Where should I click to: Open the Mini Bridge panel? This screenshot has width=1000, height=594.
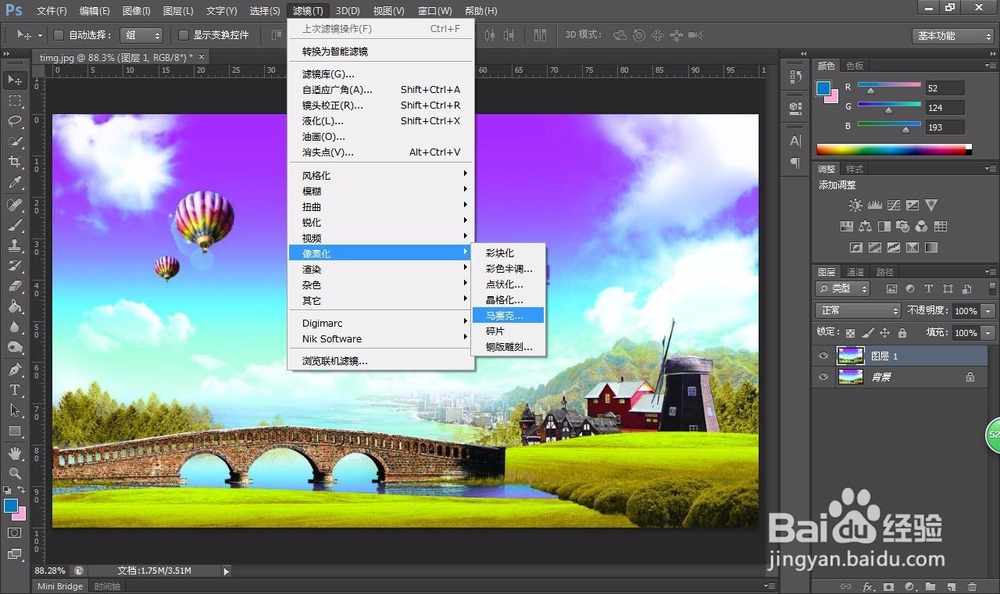pos(60,586)
